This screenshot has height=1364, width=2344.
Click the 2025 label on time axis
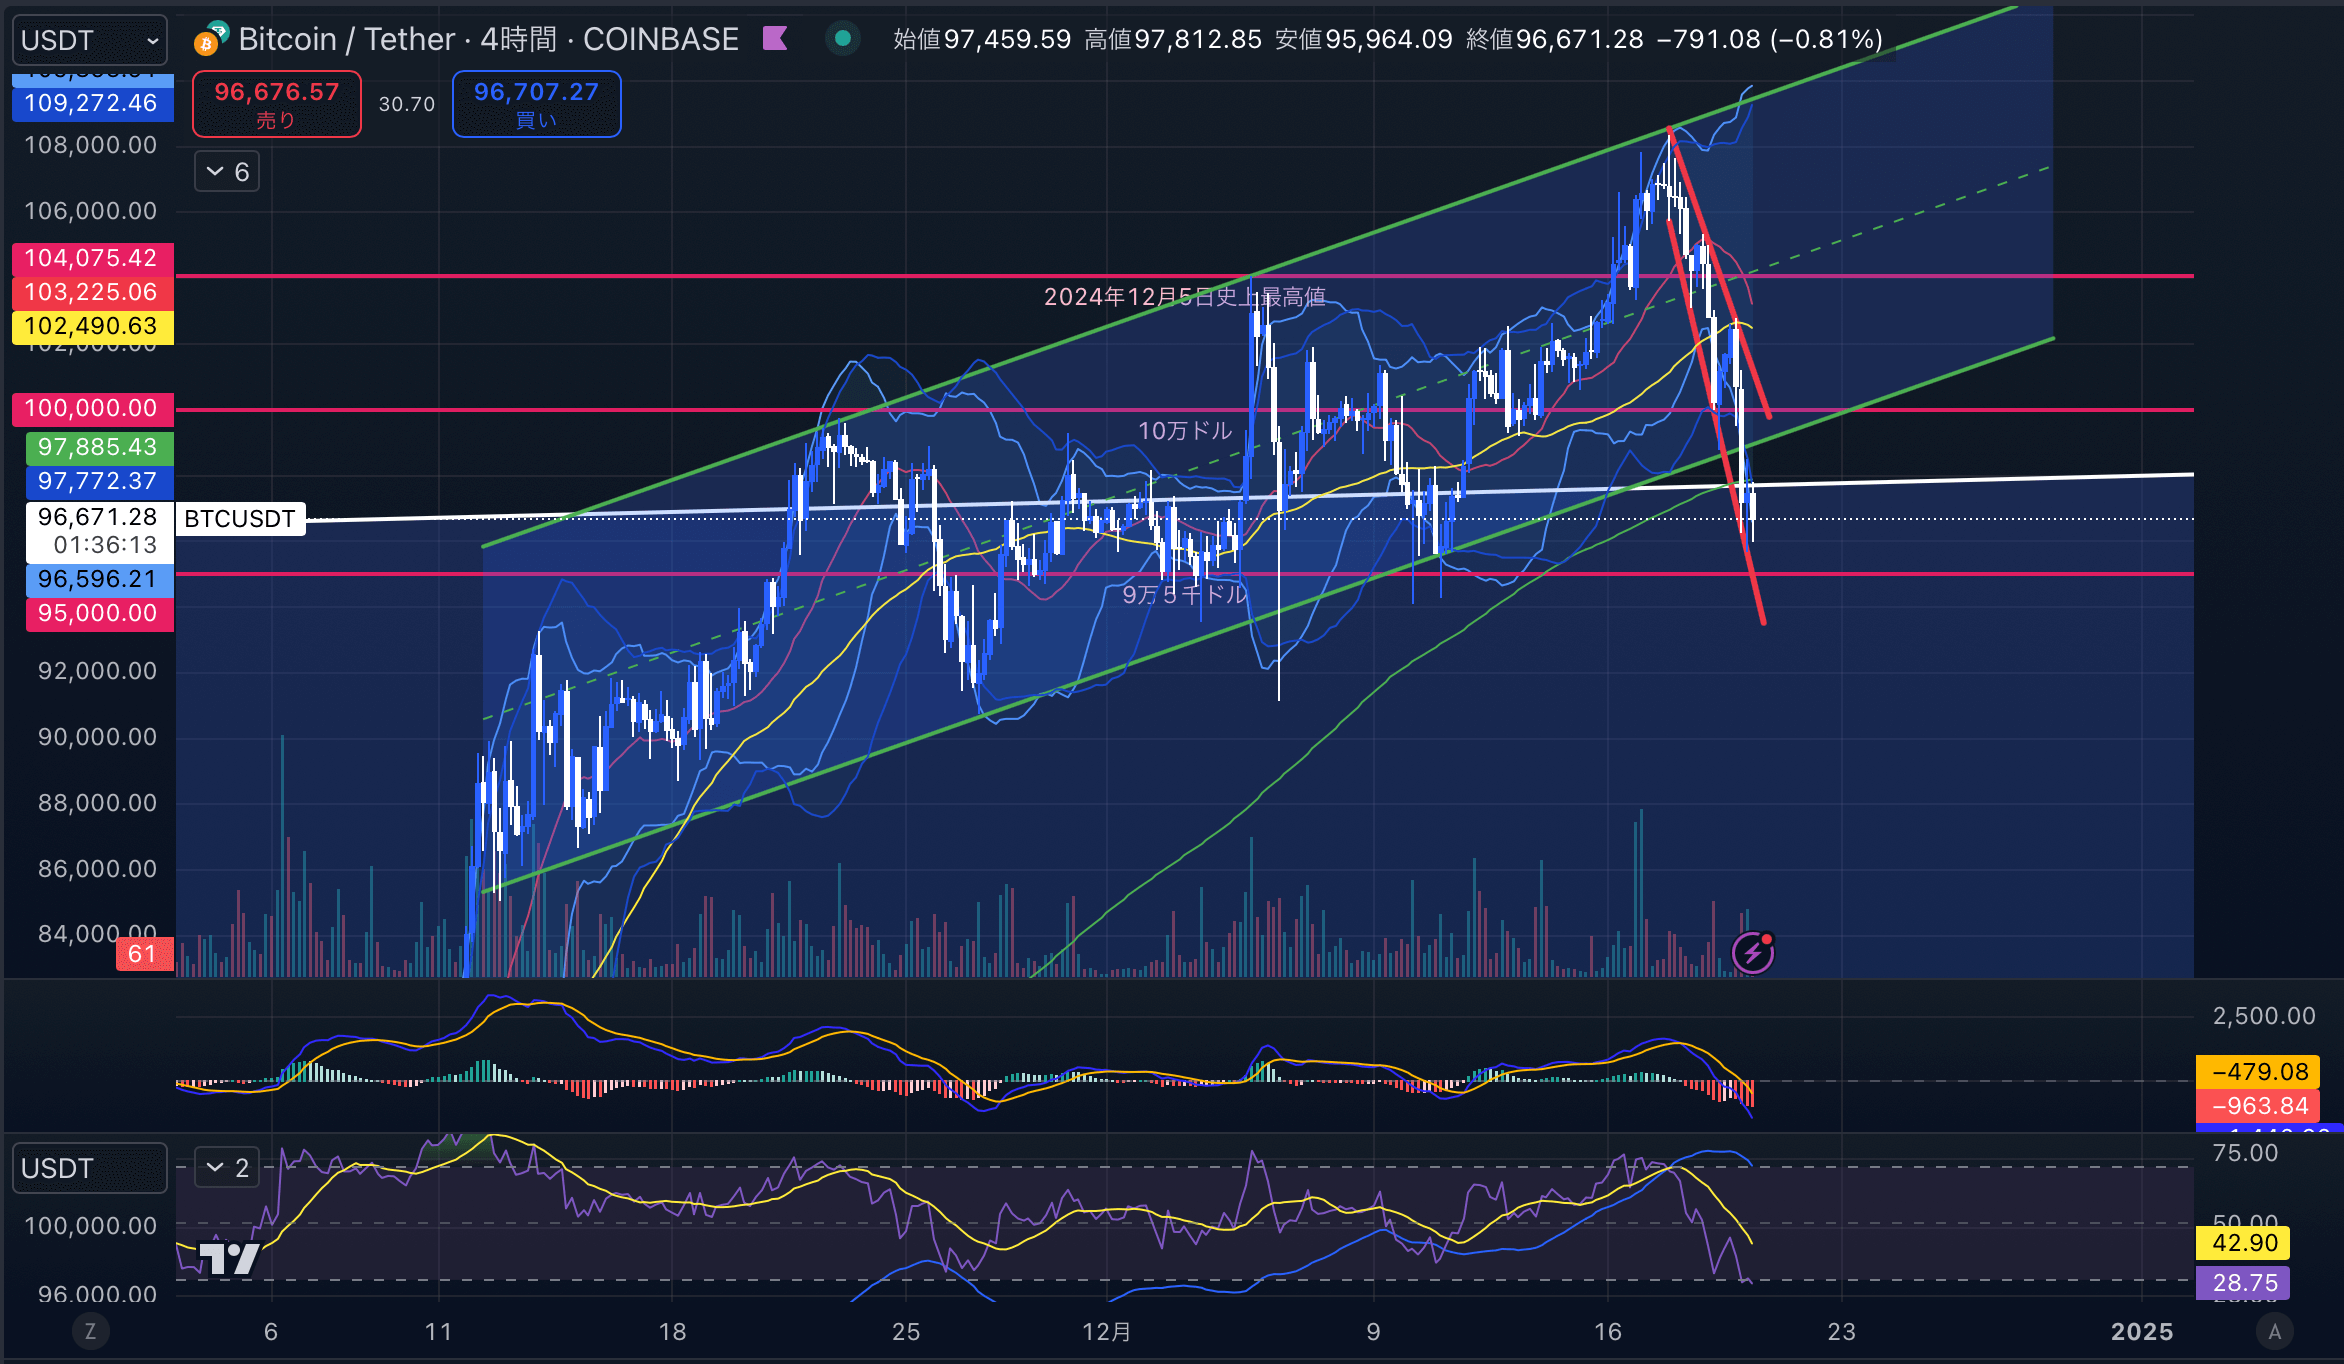[2142, 1332]
